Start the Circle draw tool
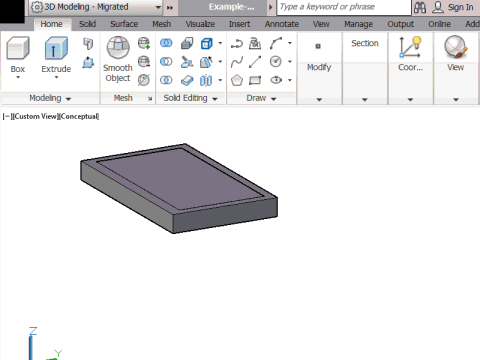The width and height of the screenshot is (480, 360). coord(276,62)
